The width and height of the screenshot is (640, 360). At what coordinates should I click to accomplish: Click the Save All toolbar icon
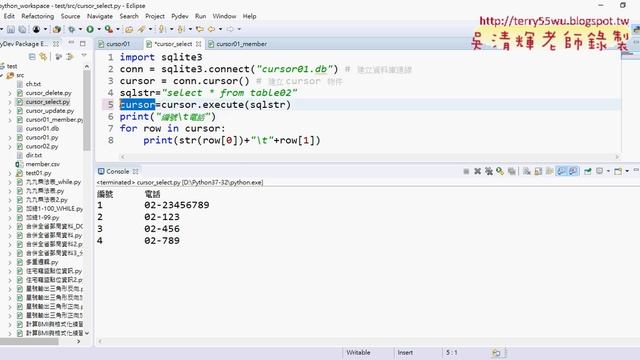22,29
